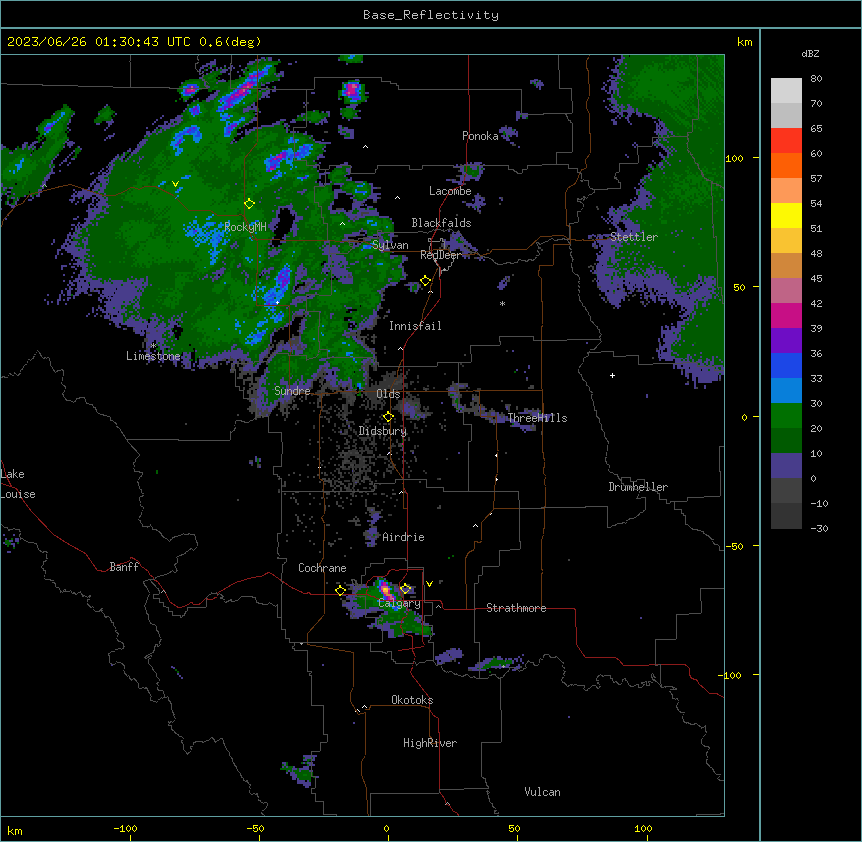Image resolution: width=862 pixels, height=842 pixels.
Task: Pick the blue 33-36 dBZ legend swatch
Action: point(786,365)
